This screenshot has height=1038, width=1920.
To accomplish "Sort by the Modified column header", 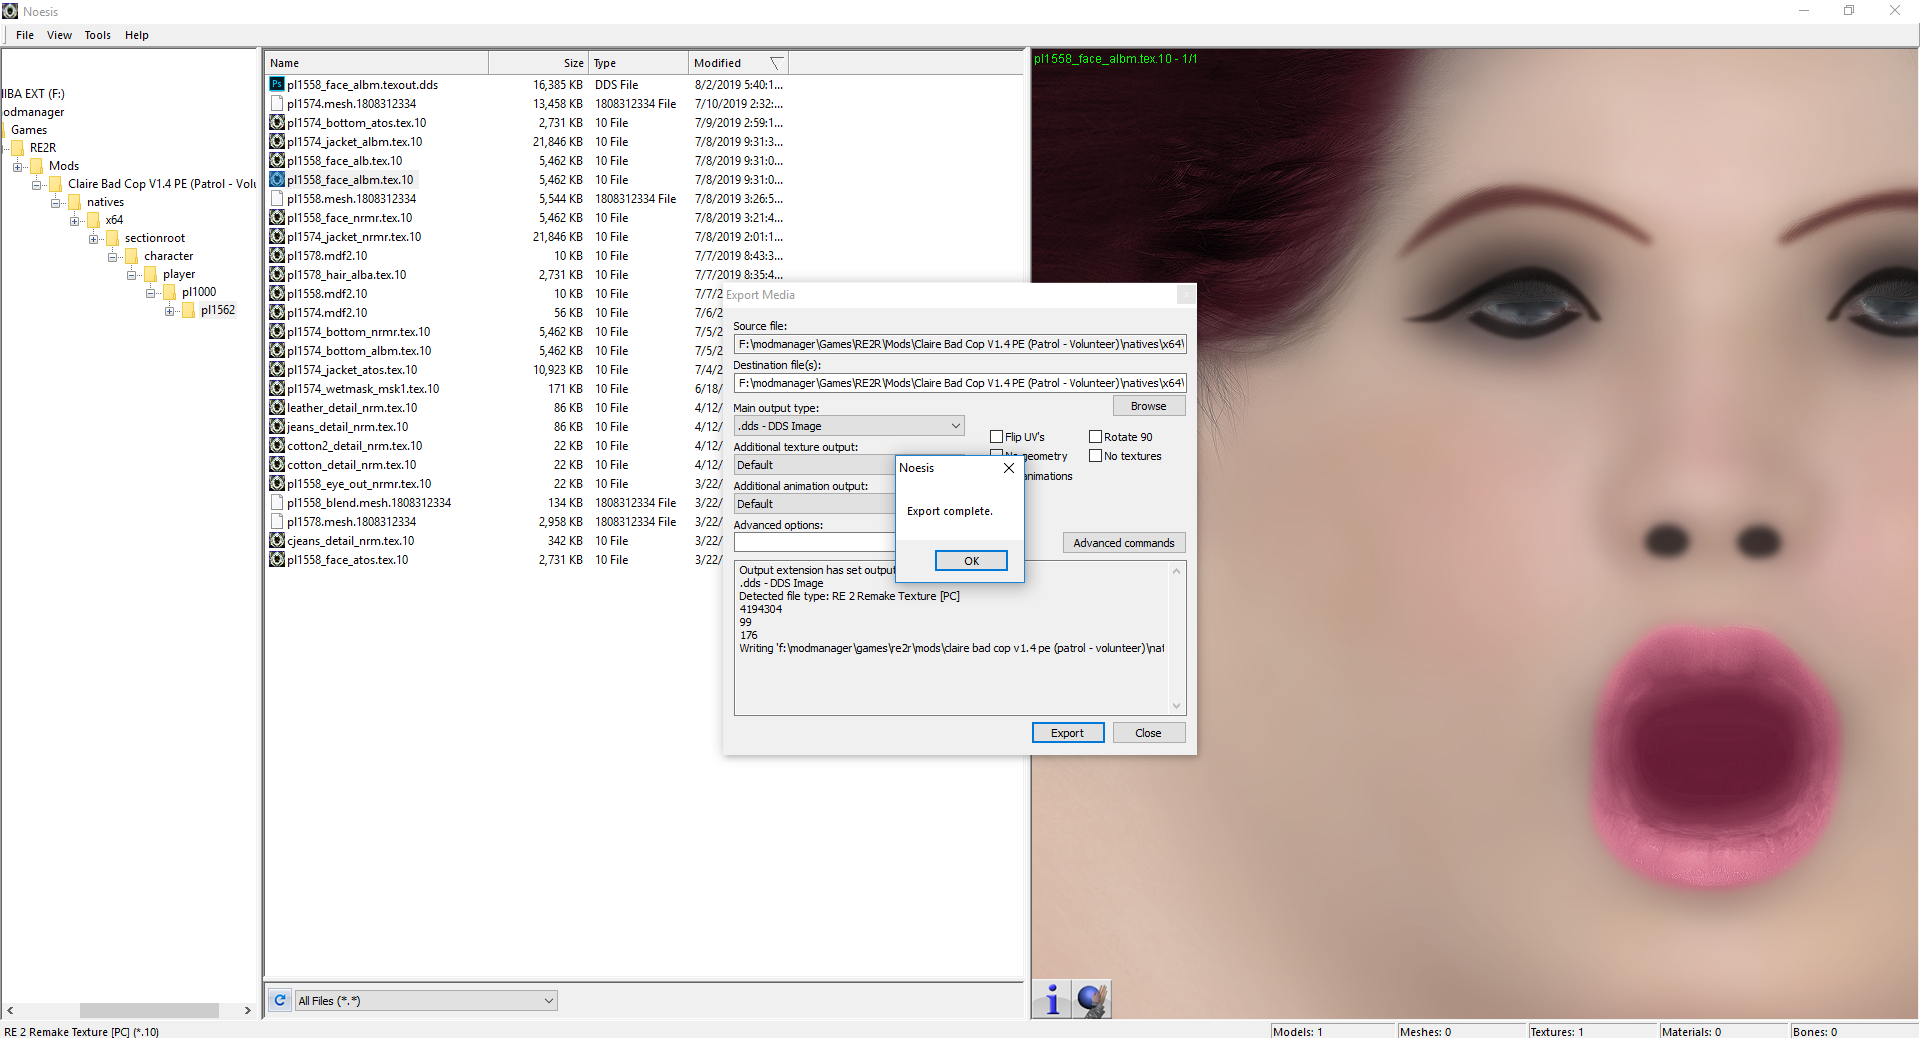I will [x=738, y=63].
